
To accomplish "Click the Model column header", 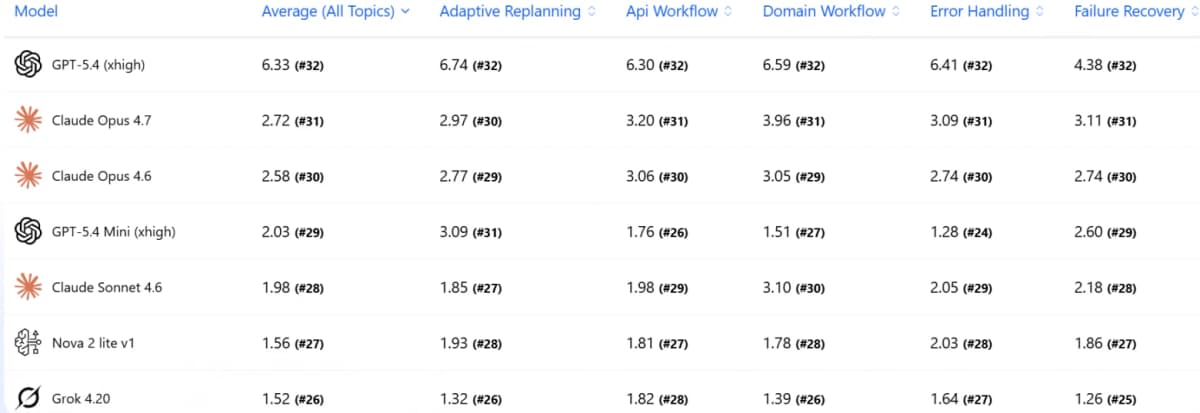I will [x=35, y=11].
